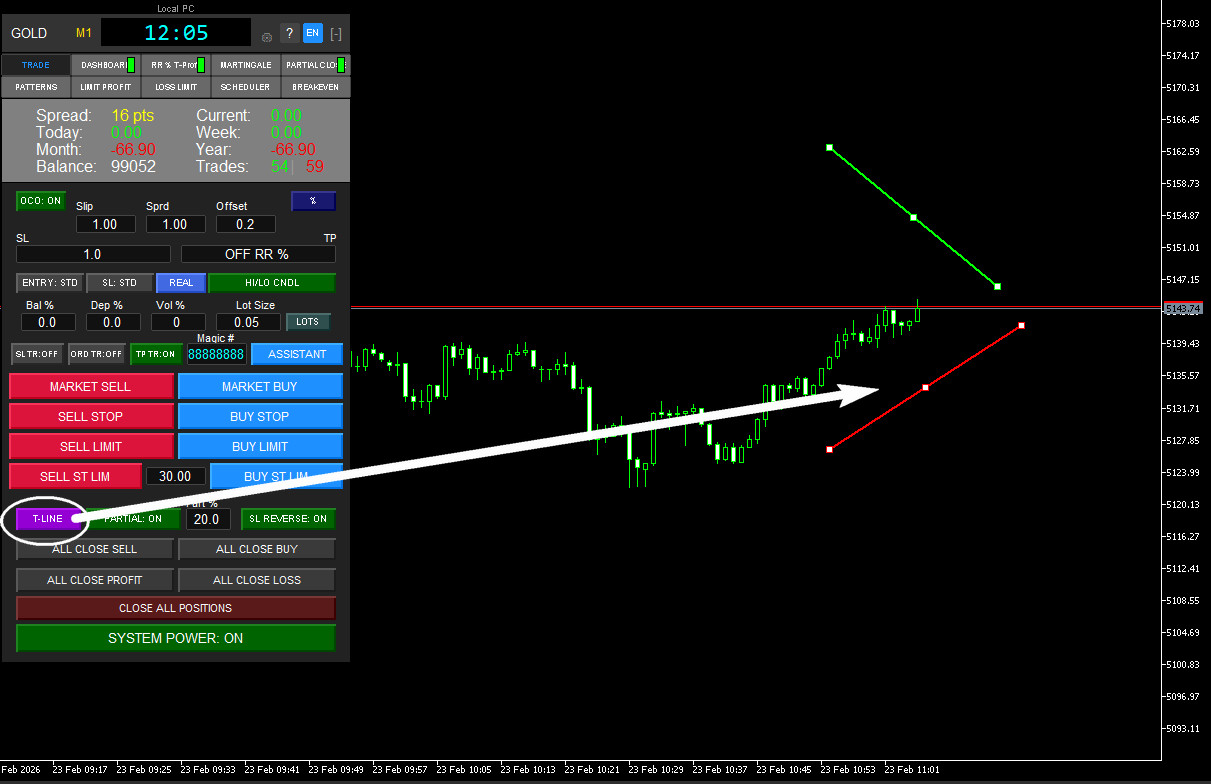Viewport: 1211px width, 784px height.
Task: Toggle the OCO: ON switch
Action: 41,201
